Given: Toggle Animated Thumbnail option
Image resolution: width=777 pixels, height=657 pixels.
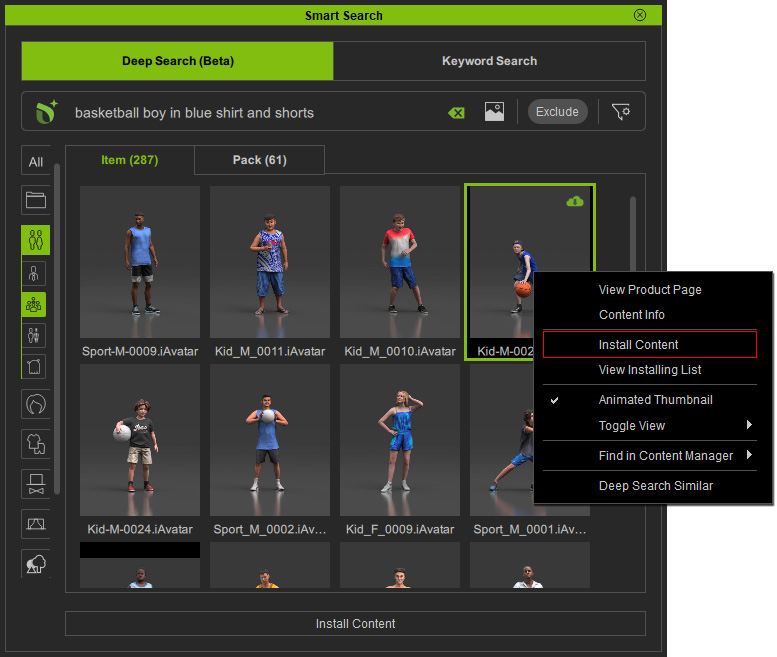Looking at the screenshot, I should point(650,400).
